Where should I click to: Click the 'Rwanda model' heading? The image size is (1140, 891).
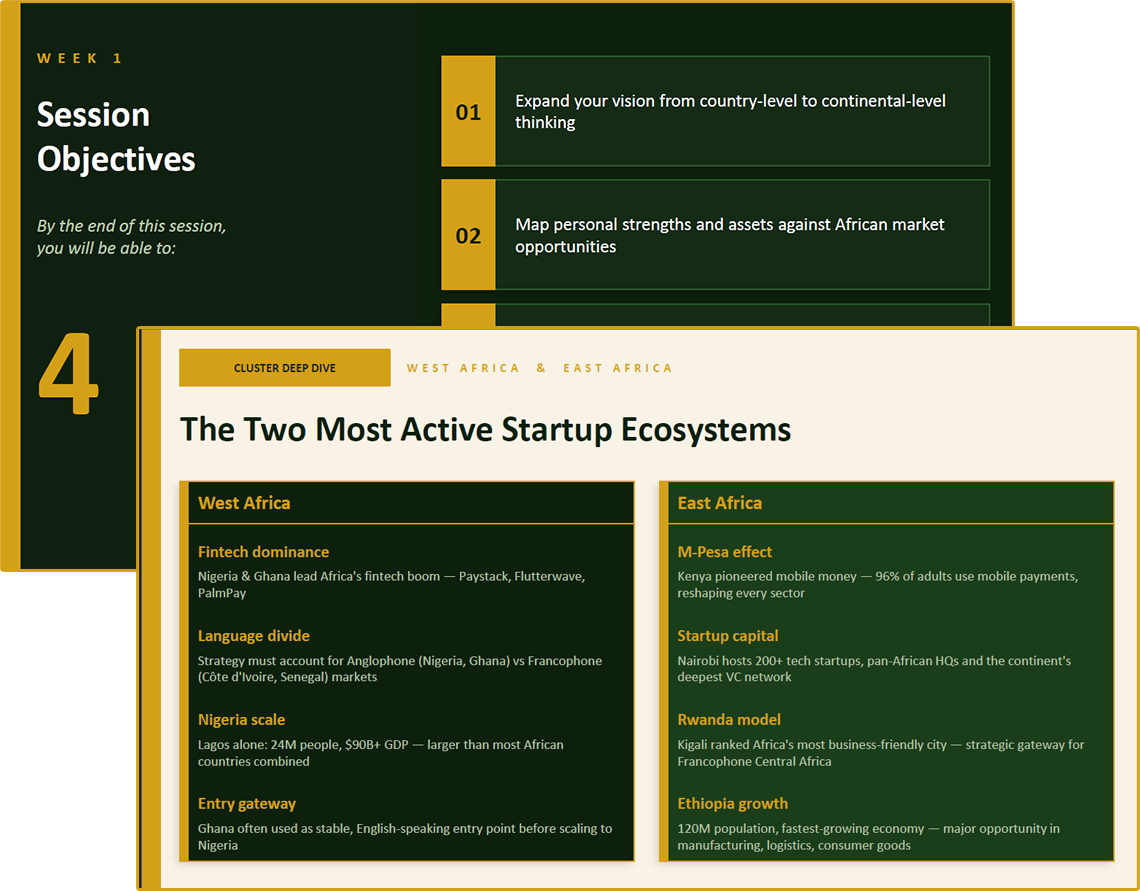click(x=729, y=719)
